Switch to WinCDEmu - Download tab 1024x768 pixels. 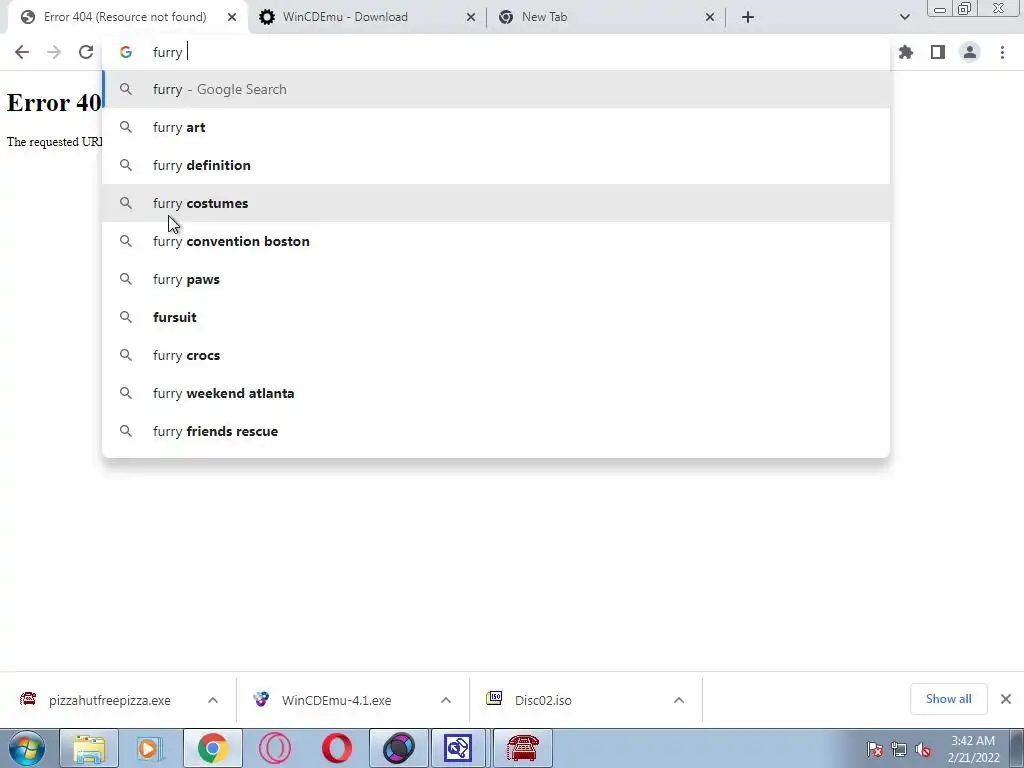366,17
